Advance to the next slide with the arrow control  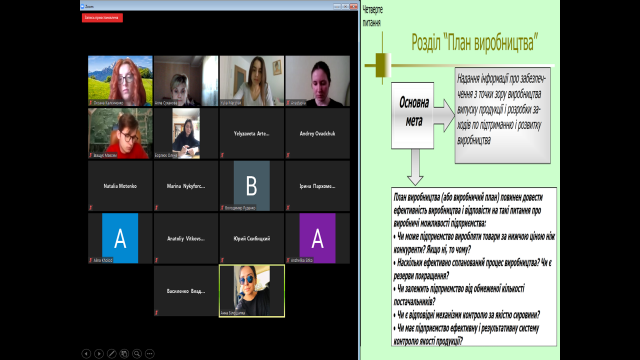click(99, 353)
